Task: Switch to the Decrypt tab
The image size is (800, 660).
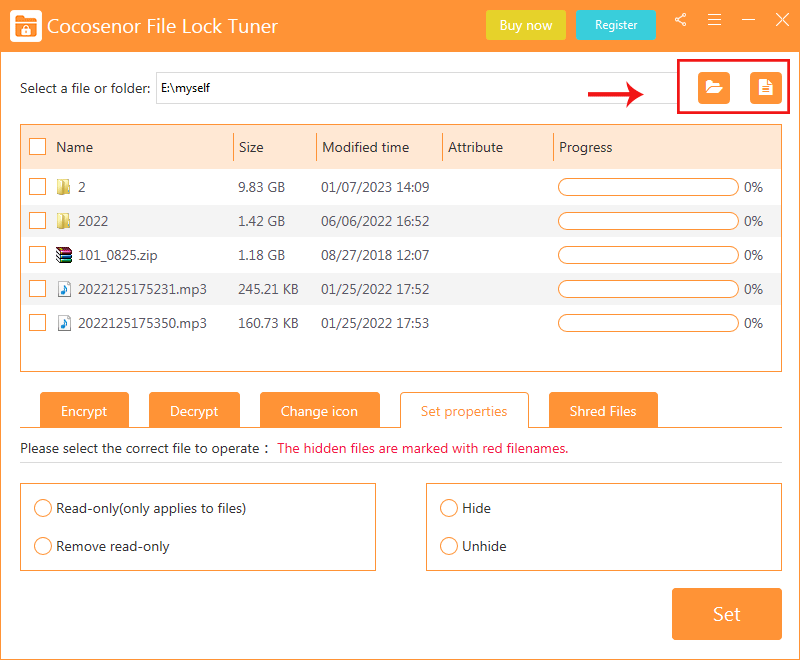Action: click(x=194, y=410)
